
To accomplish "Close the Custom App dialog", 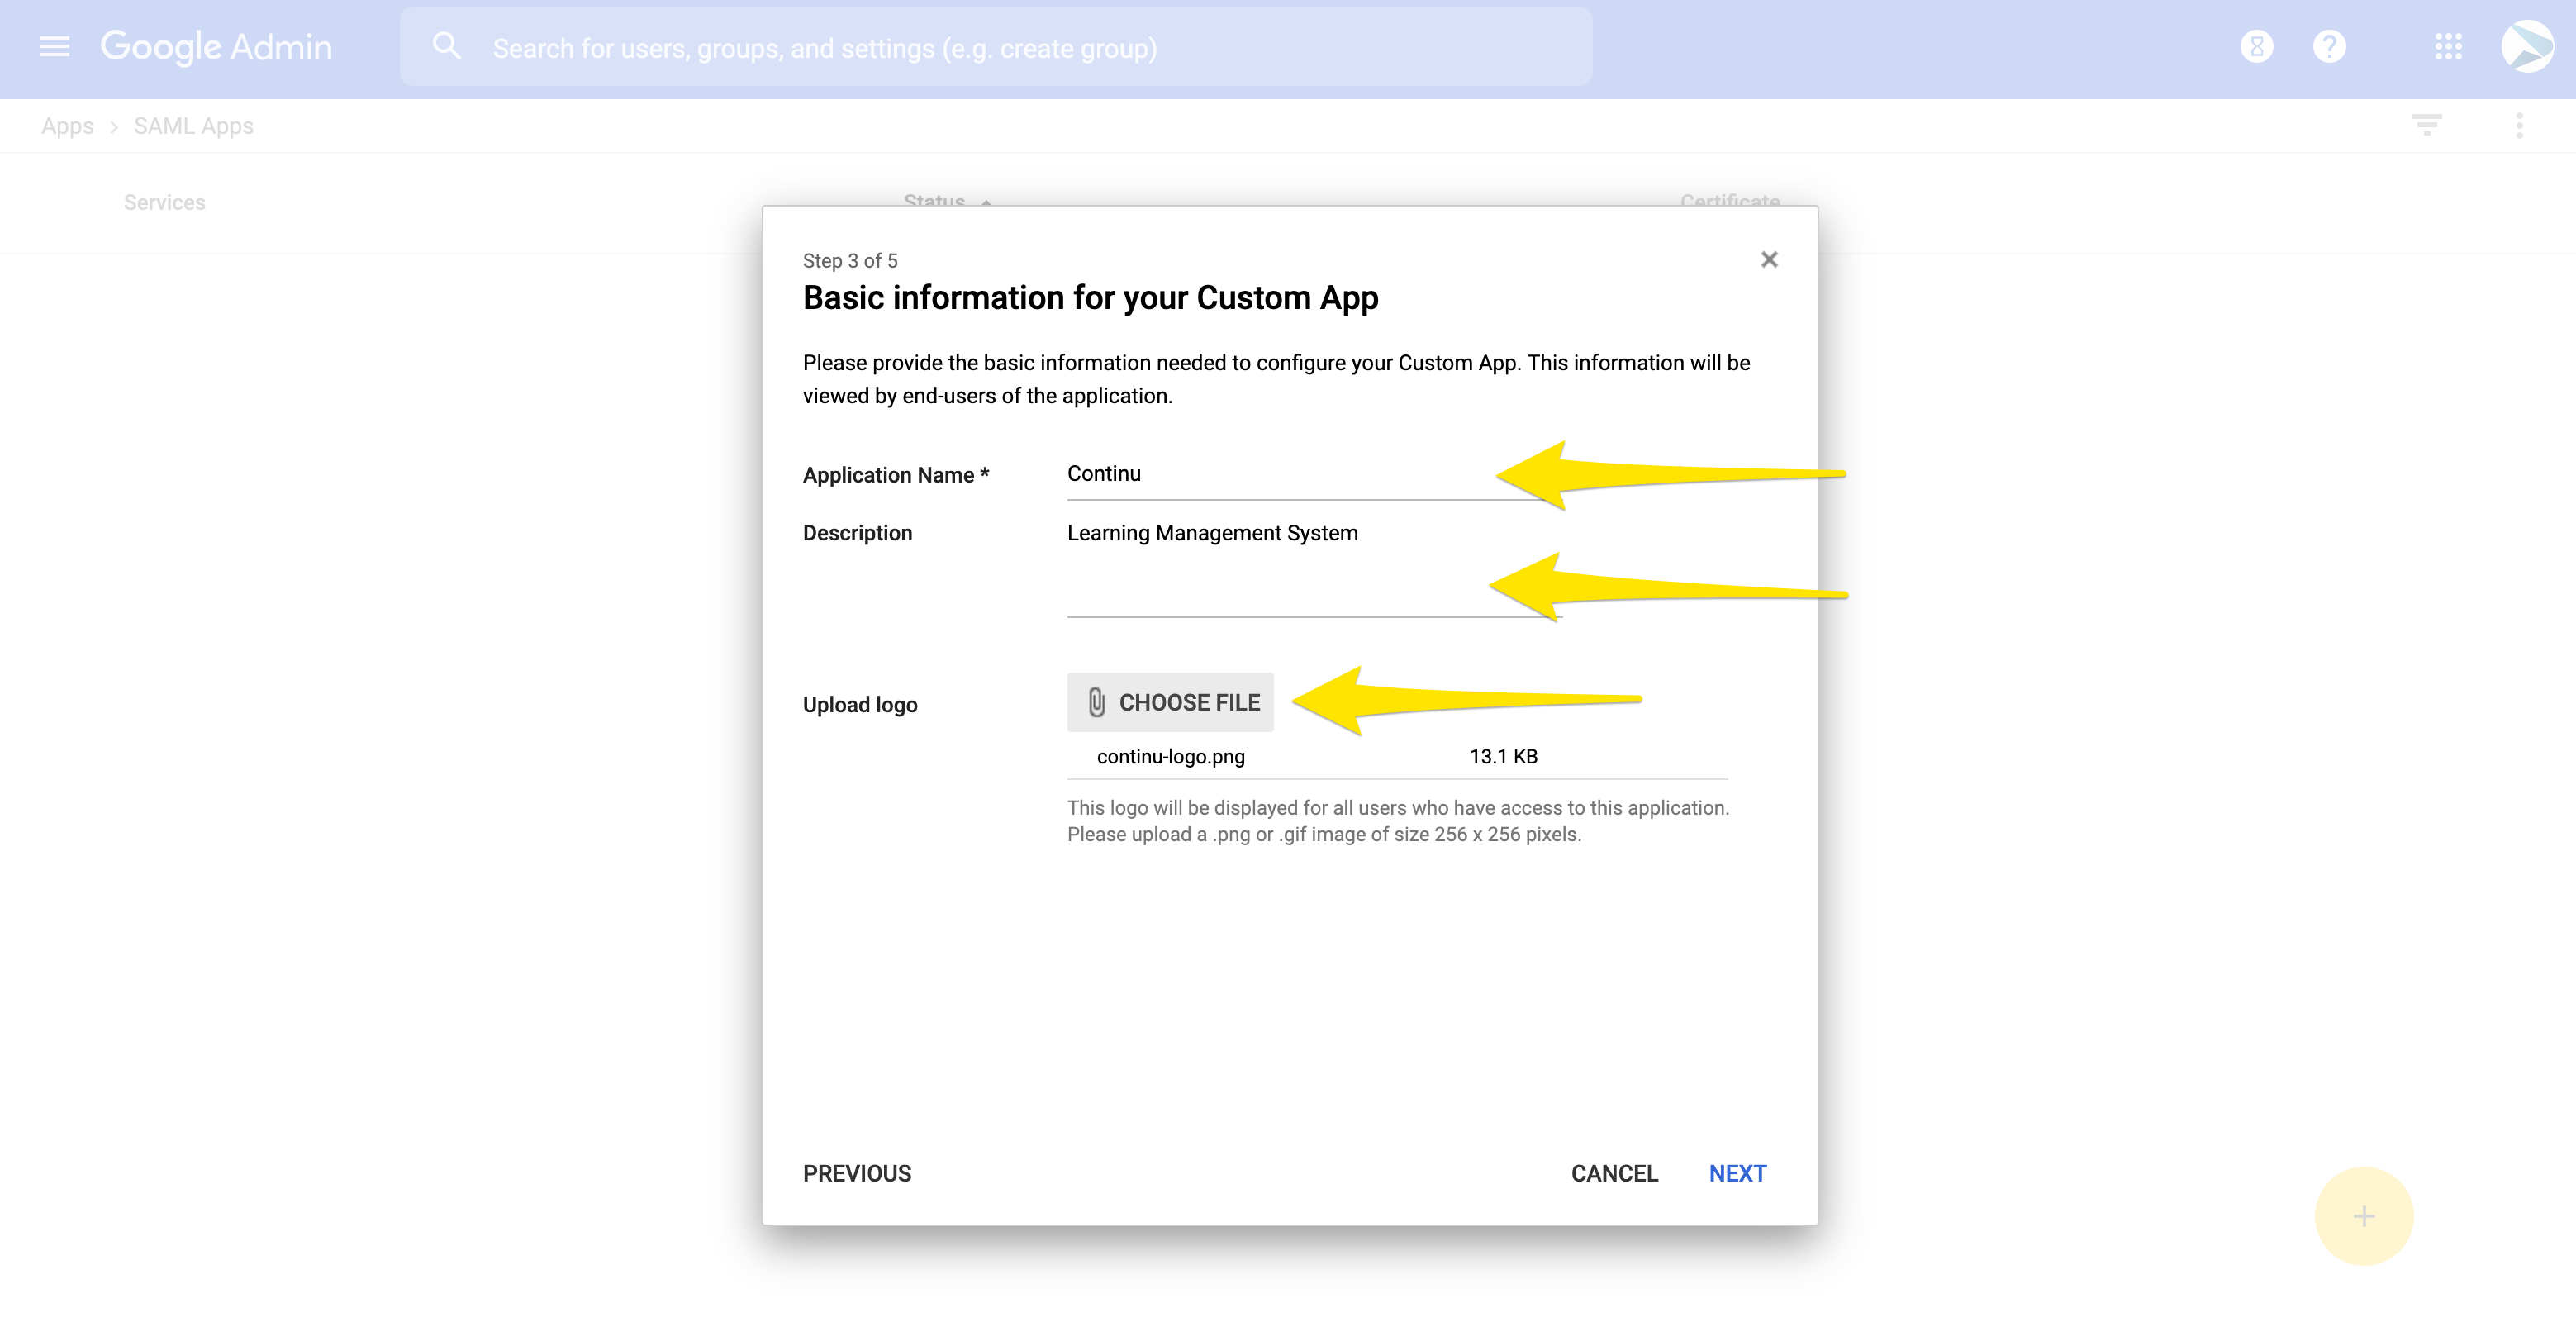I will click(x=1769, y=260).
